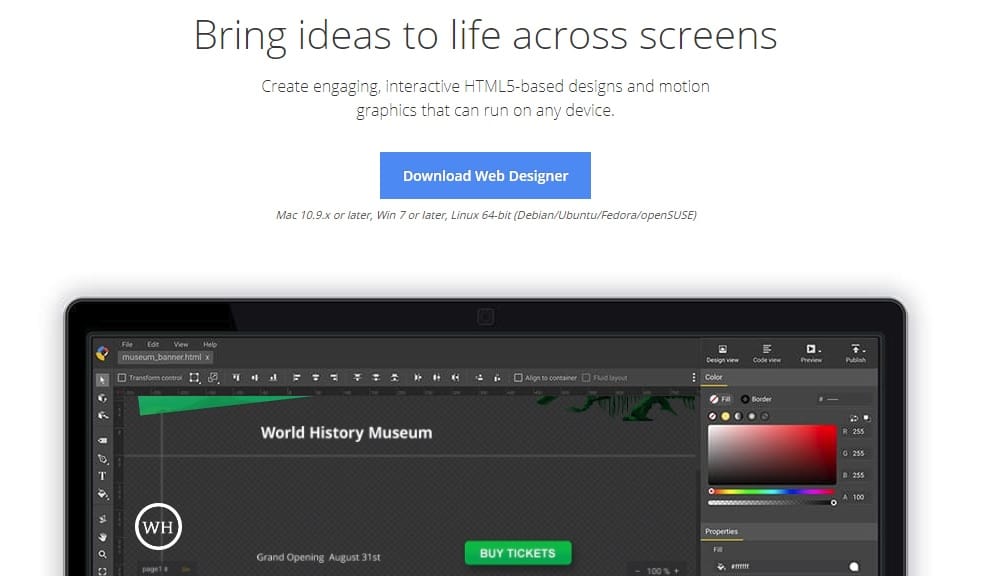This screenshot has height=576, width=1004.
Task: Toggle the Fluid layout checkbox
Action: (586, 378)
